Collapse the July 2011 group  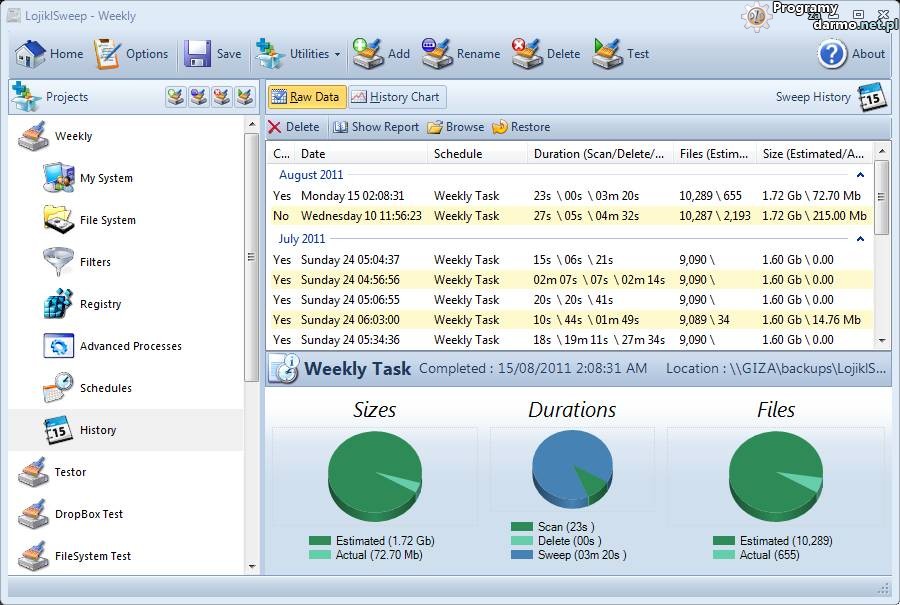(860, 239)
